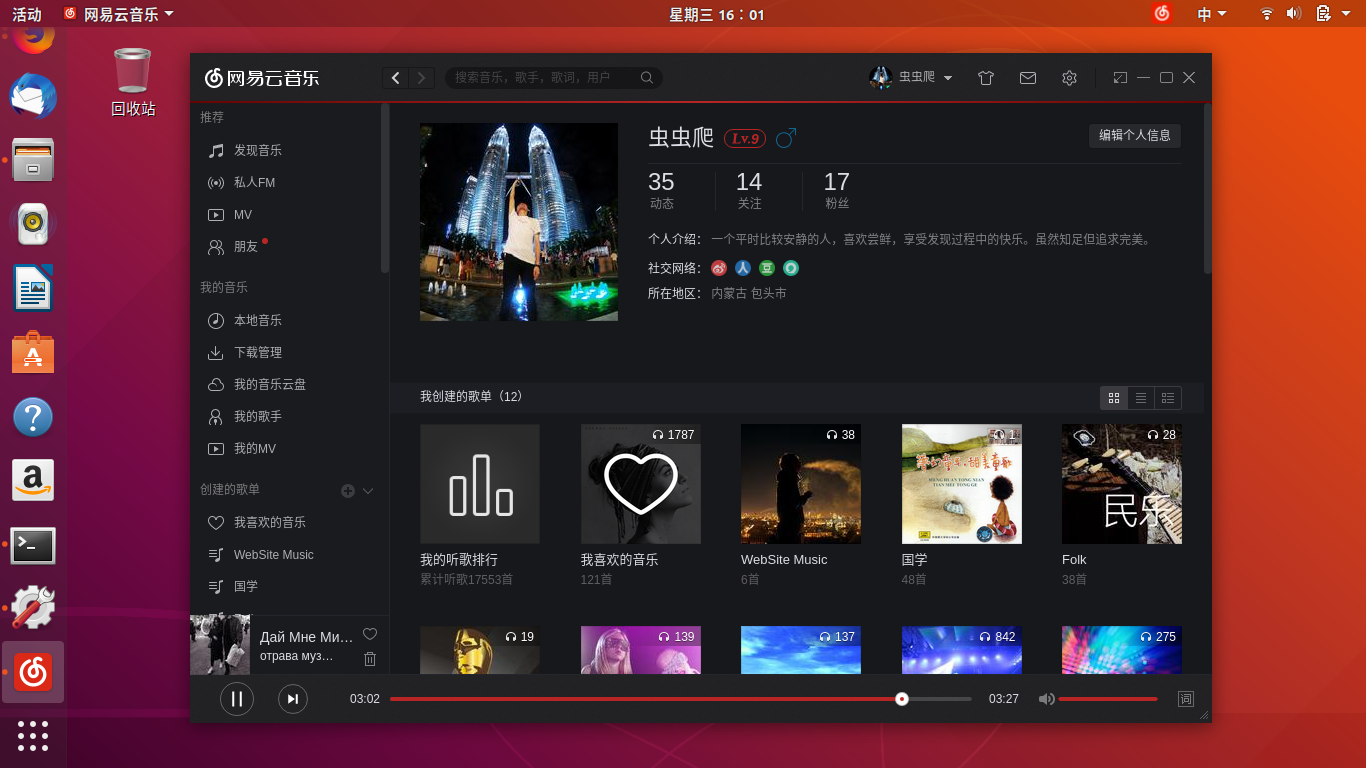This screenshot has height=768, width=1366.
Task: Switch playlists to grid view
Action: [x=1114, y=398]
